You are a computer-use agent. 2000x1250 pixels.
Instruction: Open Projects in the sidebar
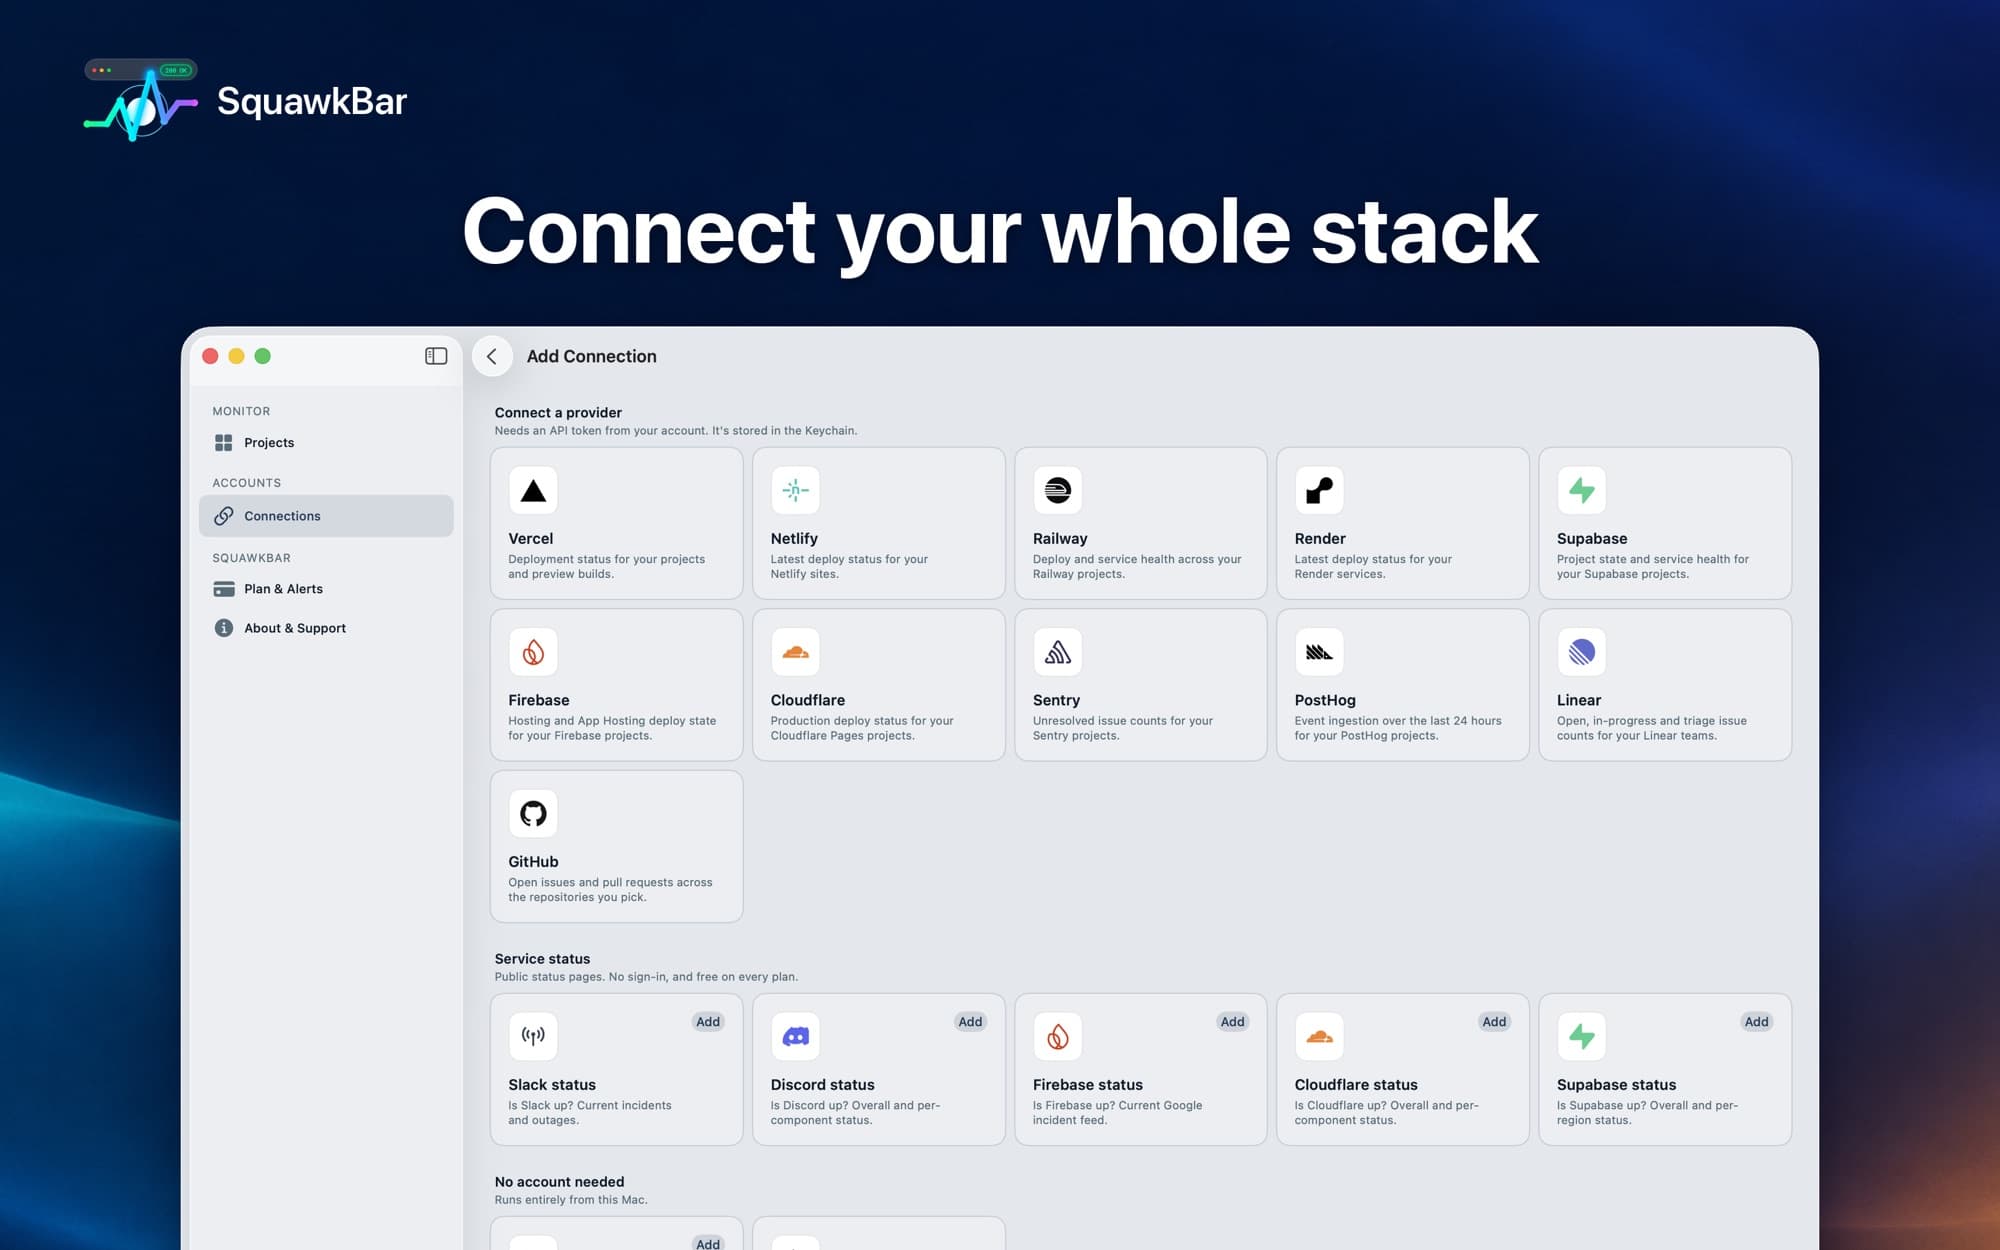pyautogui.click(x=326, y=442)
